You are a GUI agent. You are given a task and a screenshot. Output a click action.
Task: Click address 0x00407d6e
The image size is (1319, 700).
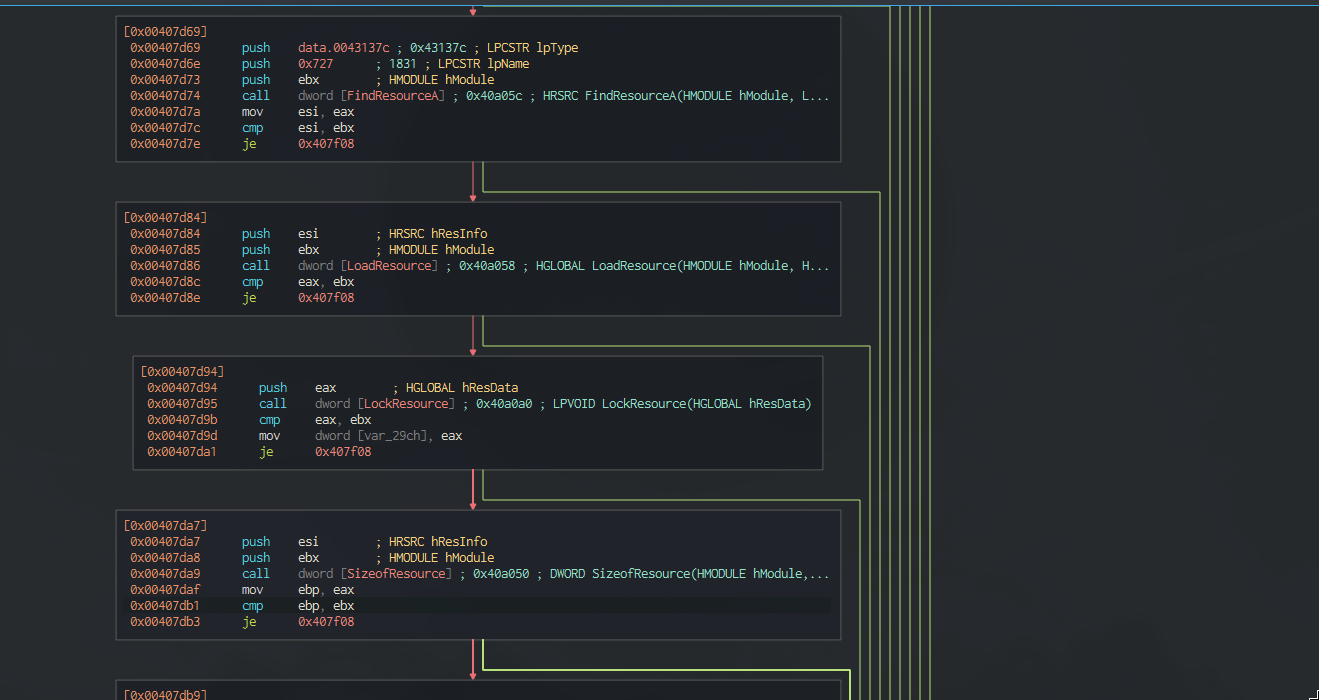click(x=165, y=64)
